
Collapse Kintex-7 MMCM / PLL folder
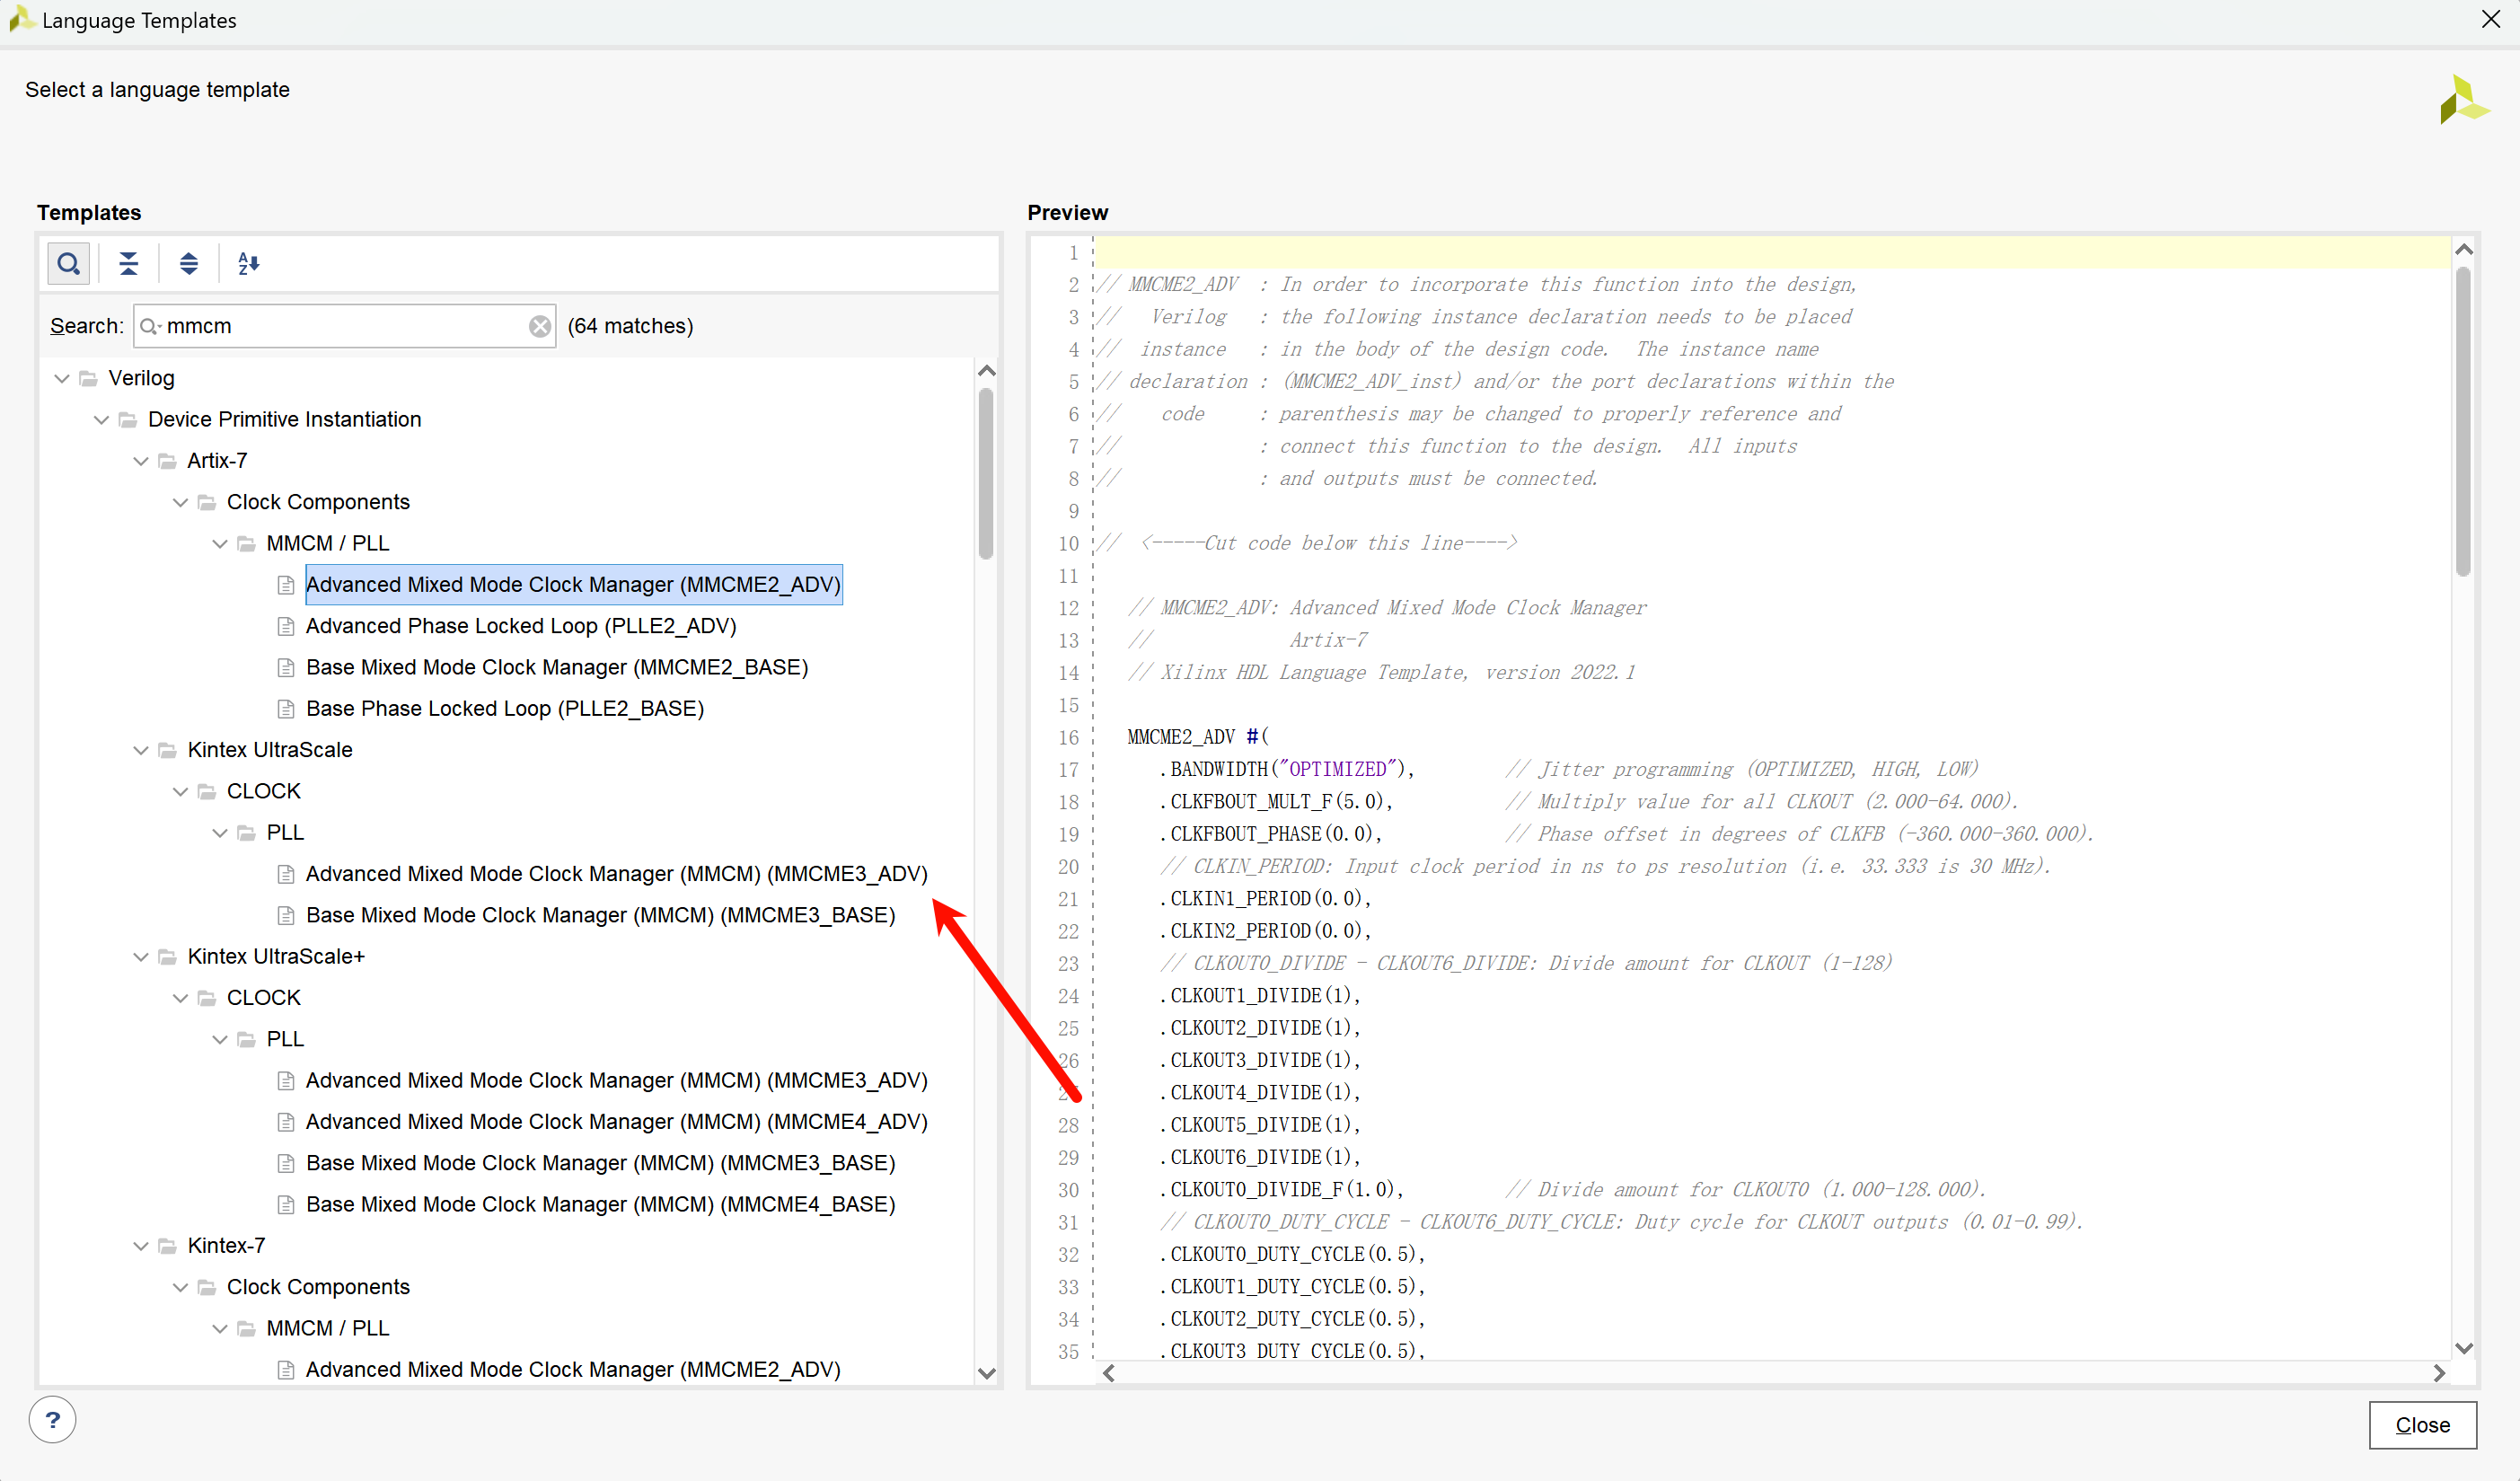point(220,1328)
